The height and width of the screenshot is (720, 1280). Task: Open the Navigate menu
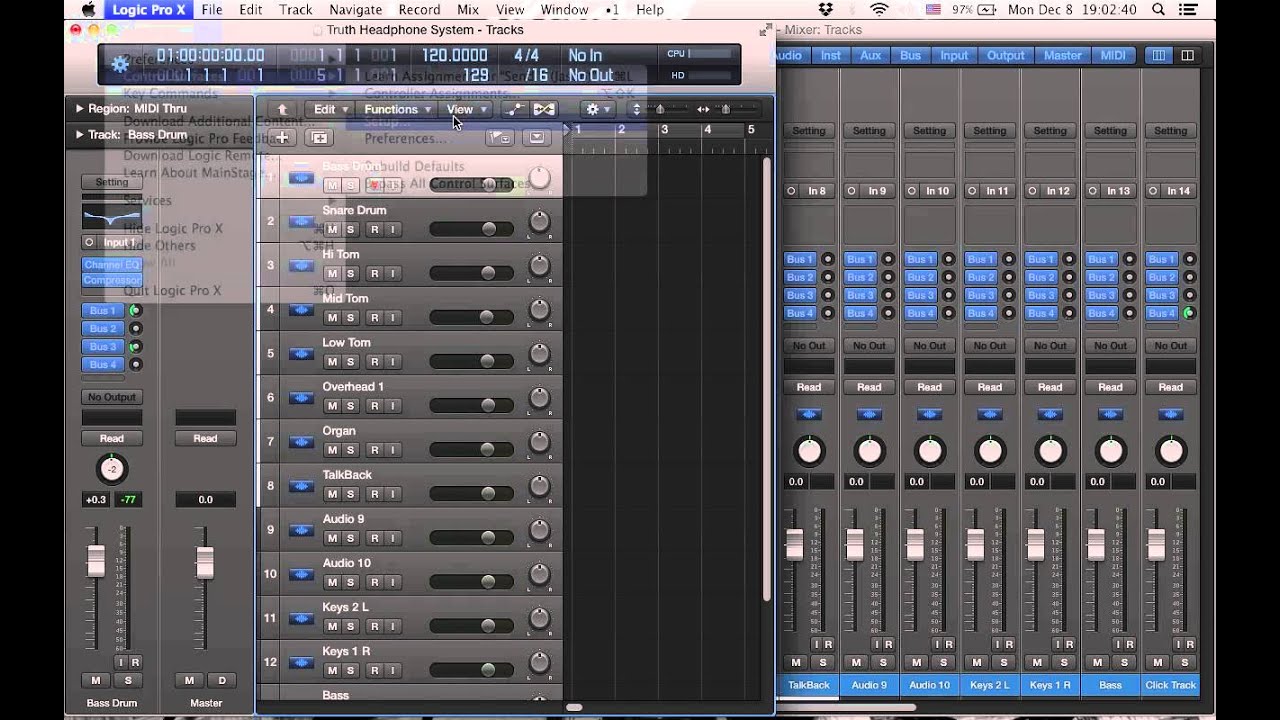(x=356, y=10)
